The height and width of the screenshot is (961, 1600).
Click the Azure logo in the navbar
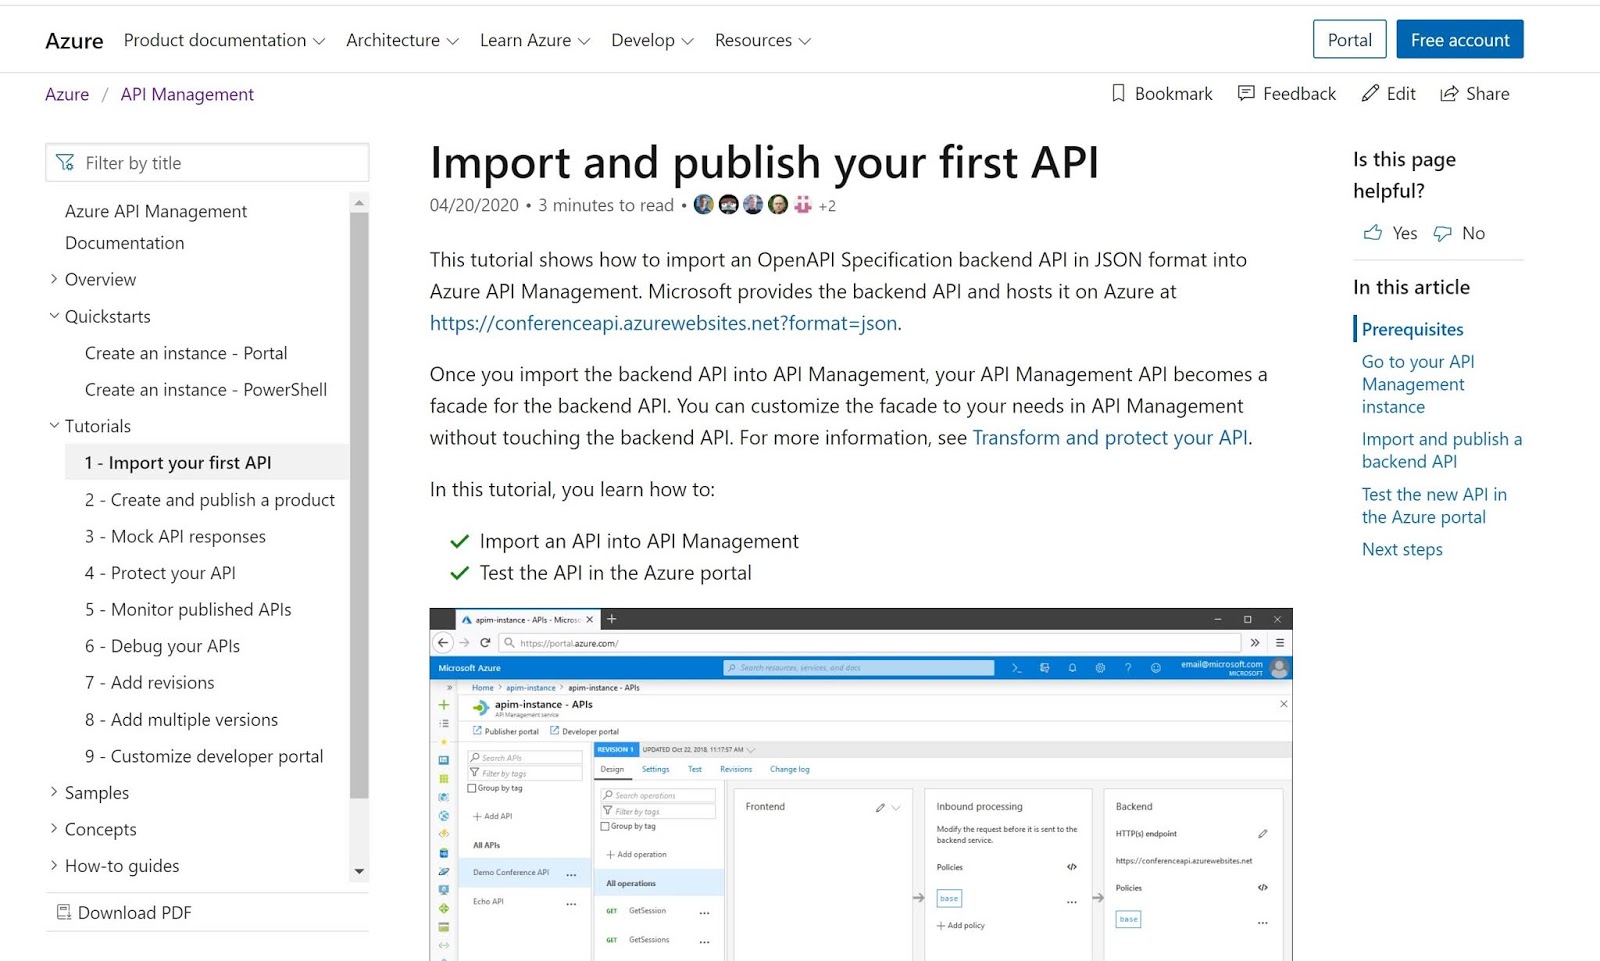click(x=73, y=40)
